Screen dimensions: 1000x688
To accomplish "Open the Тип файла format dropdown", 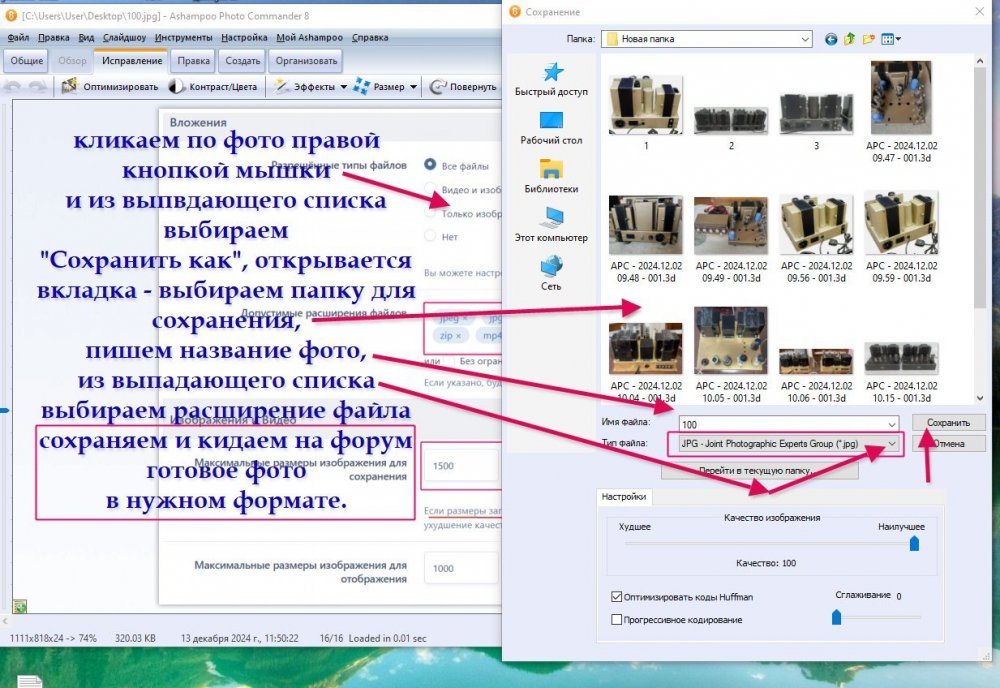I will [891, 443].
